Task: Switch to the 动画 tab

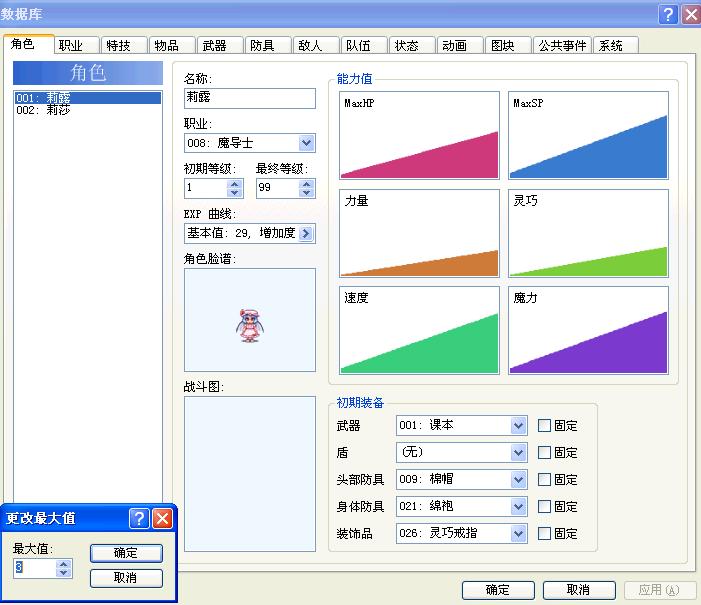Action: coord(460,46)
